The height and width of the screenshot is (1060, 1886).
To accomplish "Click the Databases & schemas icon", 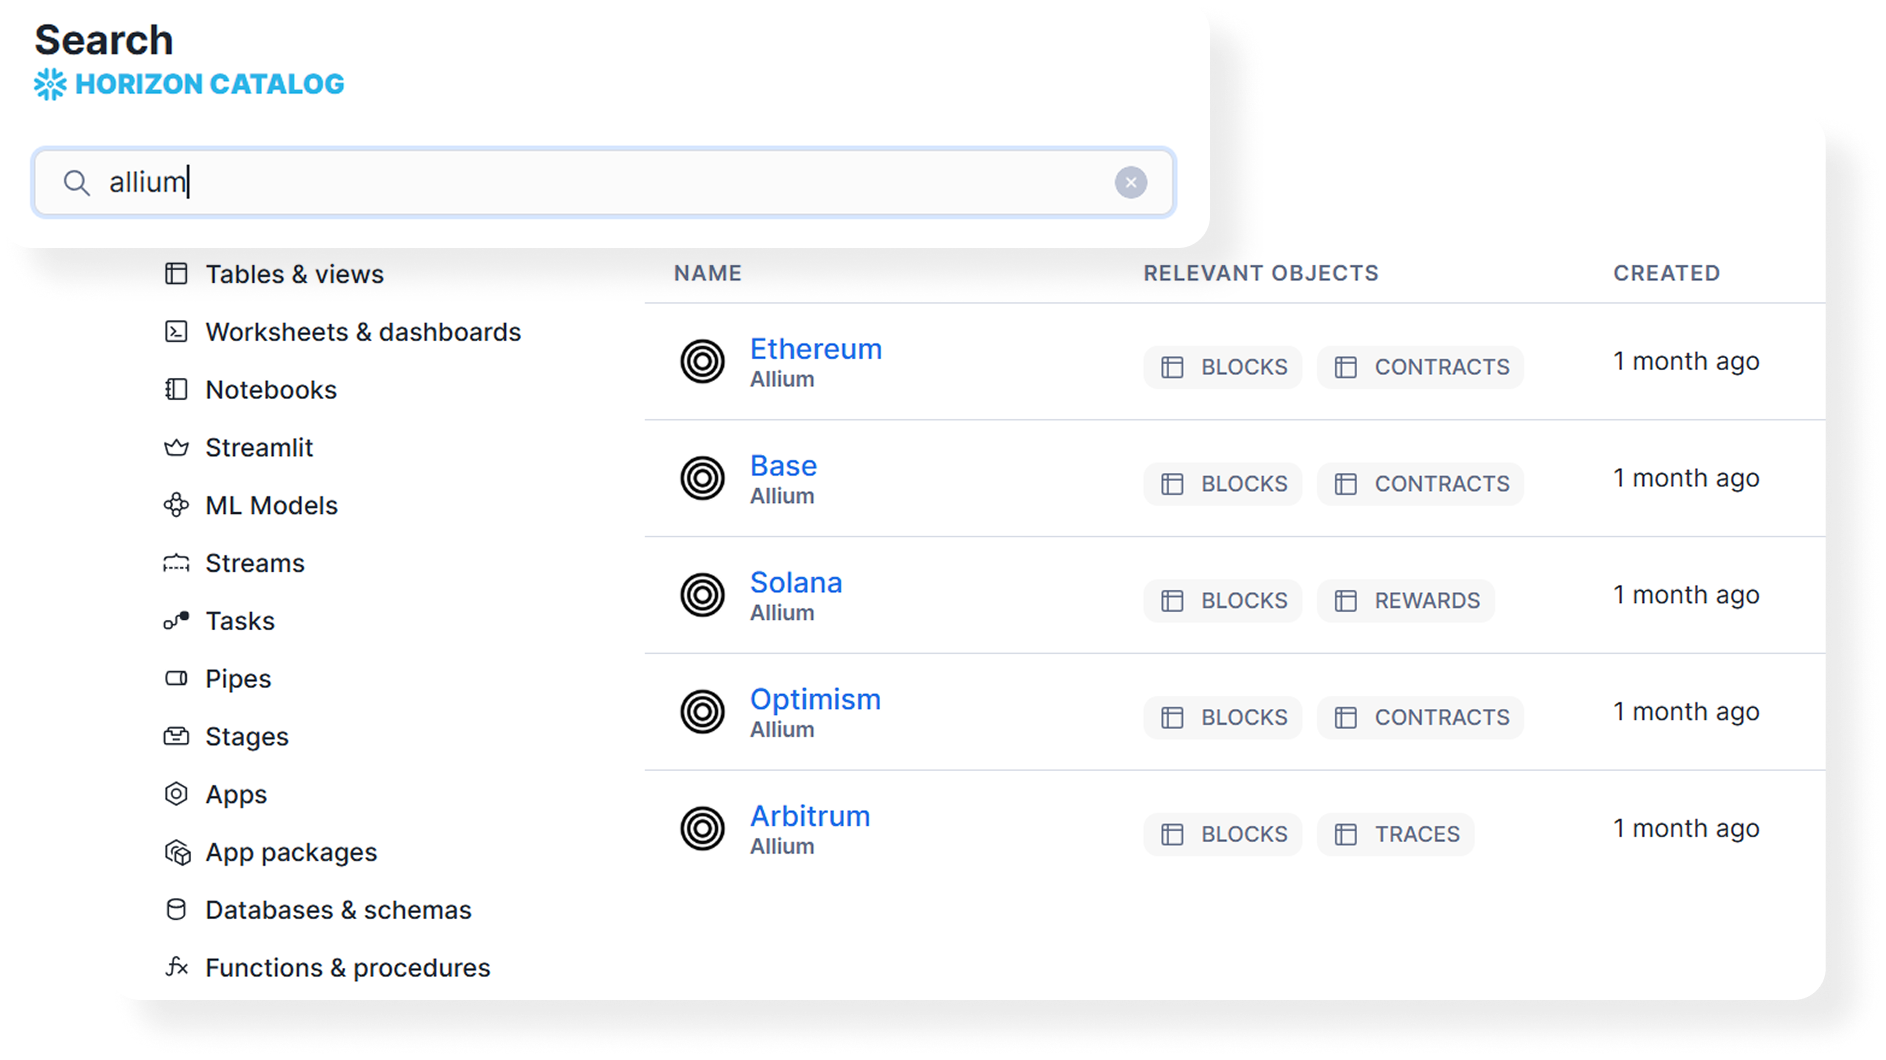I will (x=177, y=909).
